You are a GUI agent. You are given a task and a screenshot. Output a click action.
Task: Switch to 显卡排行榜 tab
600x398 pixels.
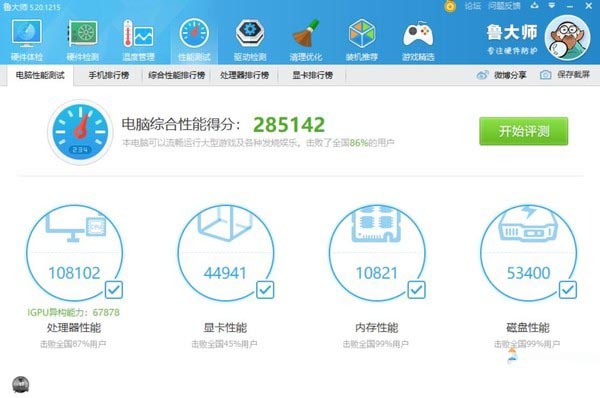(x=313, y=75)
